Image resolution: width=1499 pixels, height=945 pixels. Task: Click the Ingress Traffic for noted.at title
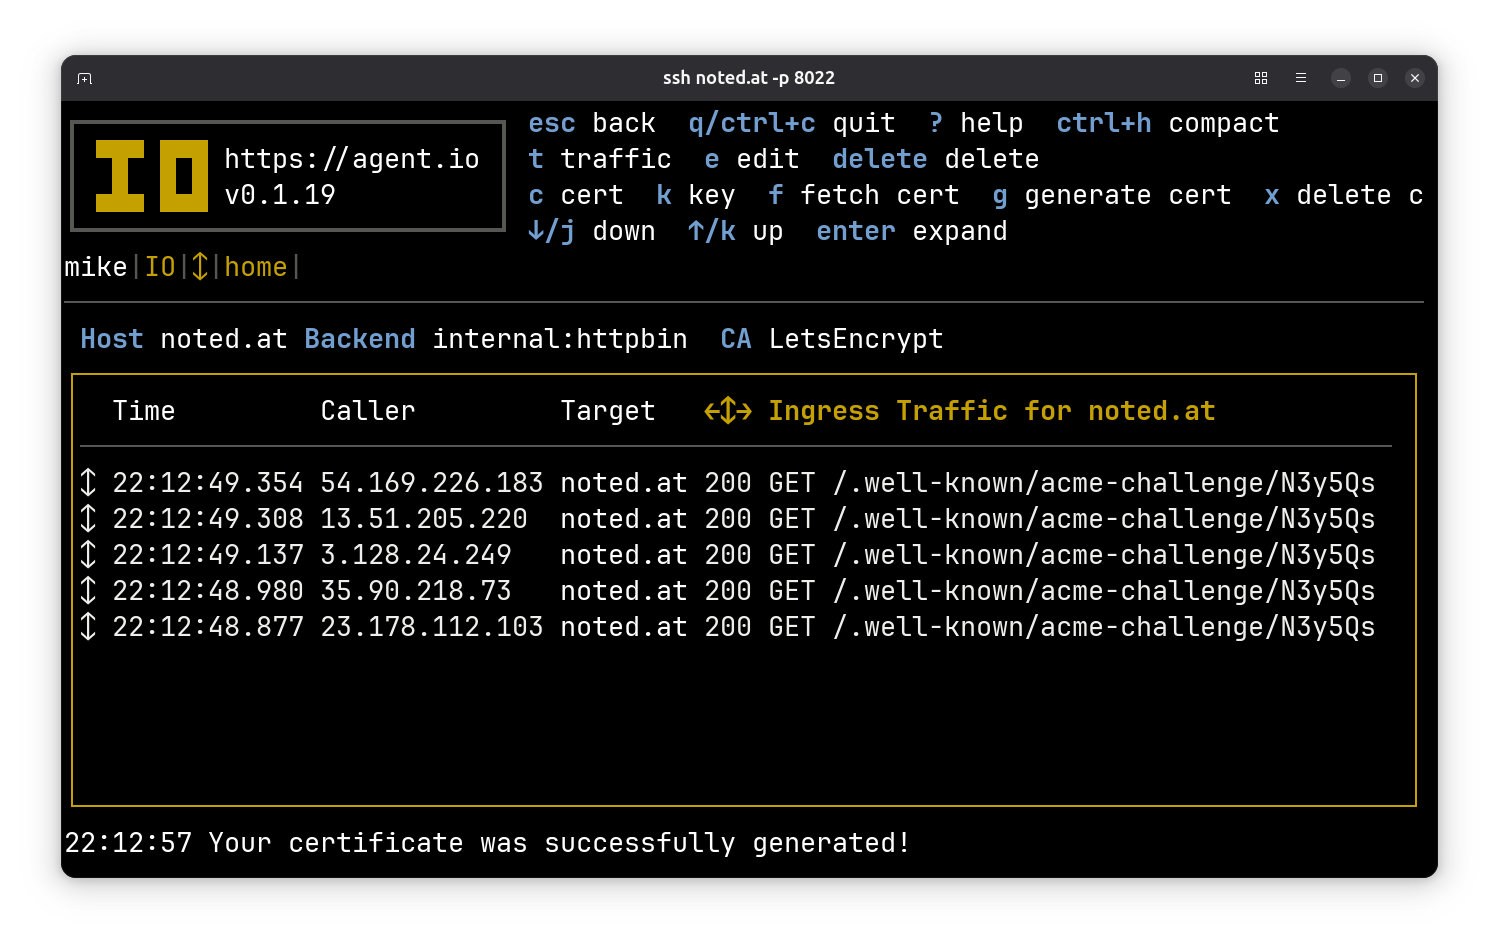pyautogui.click(x=992, y=411)
